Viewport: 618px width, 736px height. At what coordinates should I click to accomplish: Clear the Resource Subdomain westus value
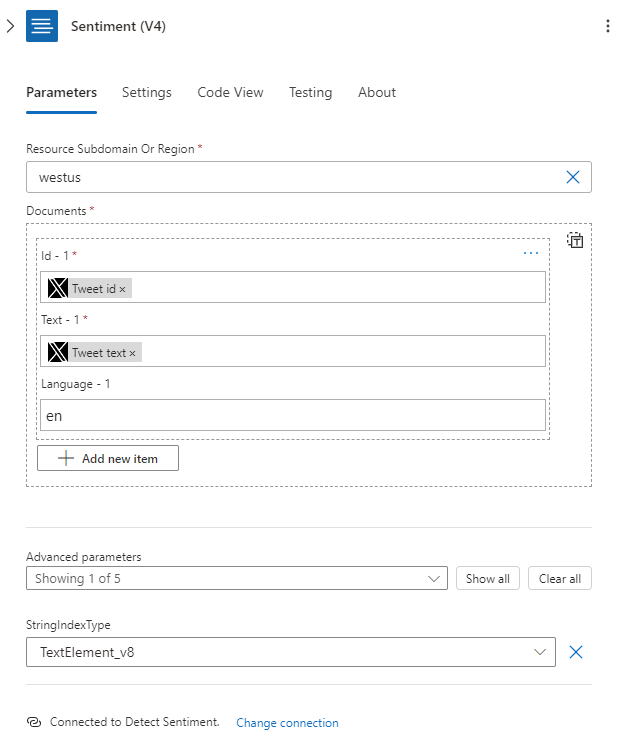[573, 177]
